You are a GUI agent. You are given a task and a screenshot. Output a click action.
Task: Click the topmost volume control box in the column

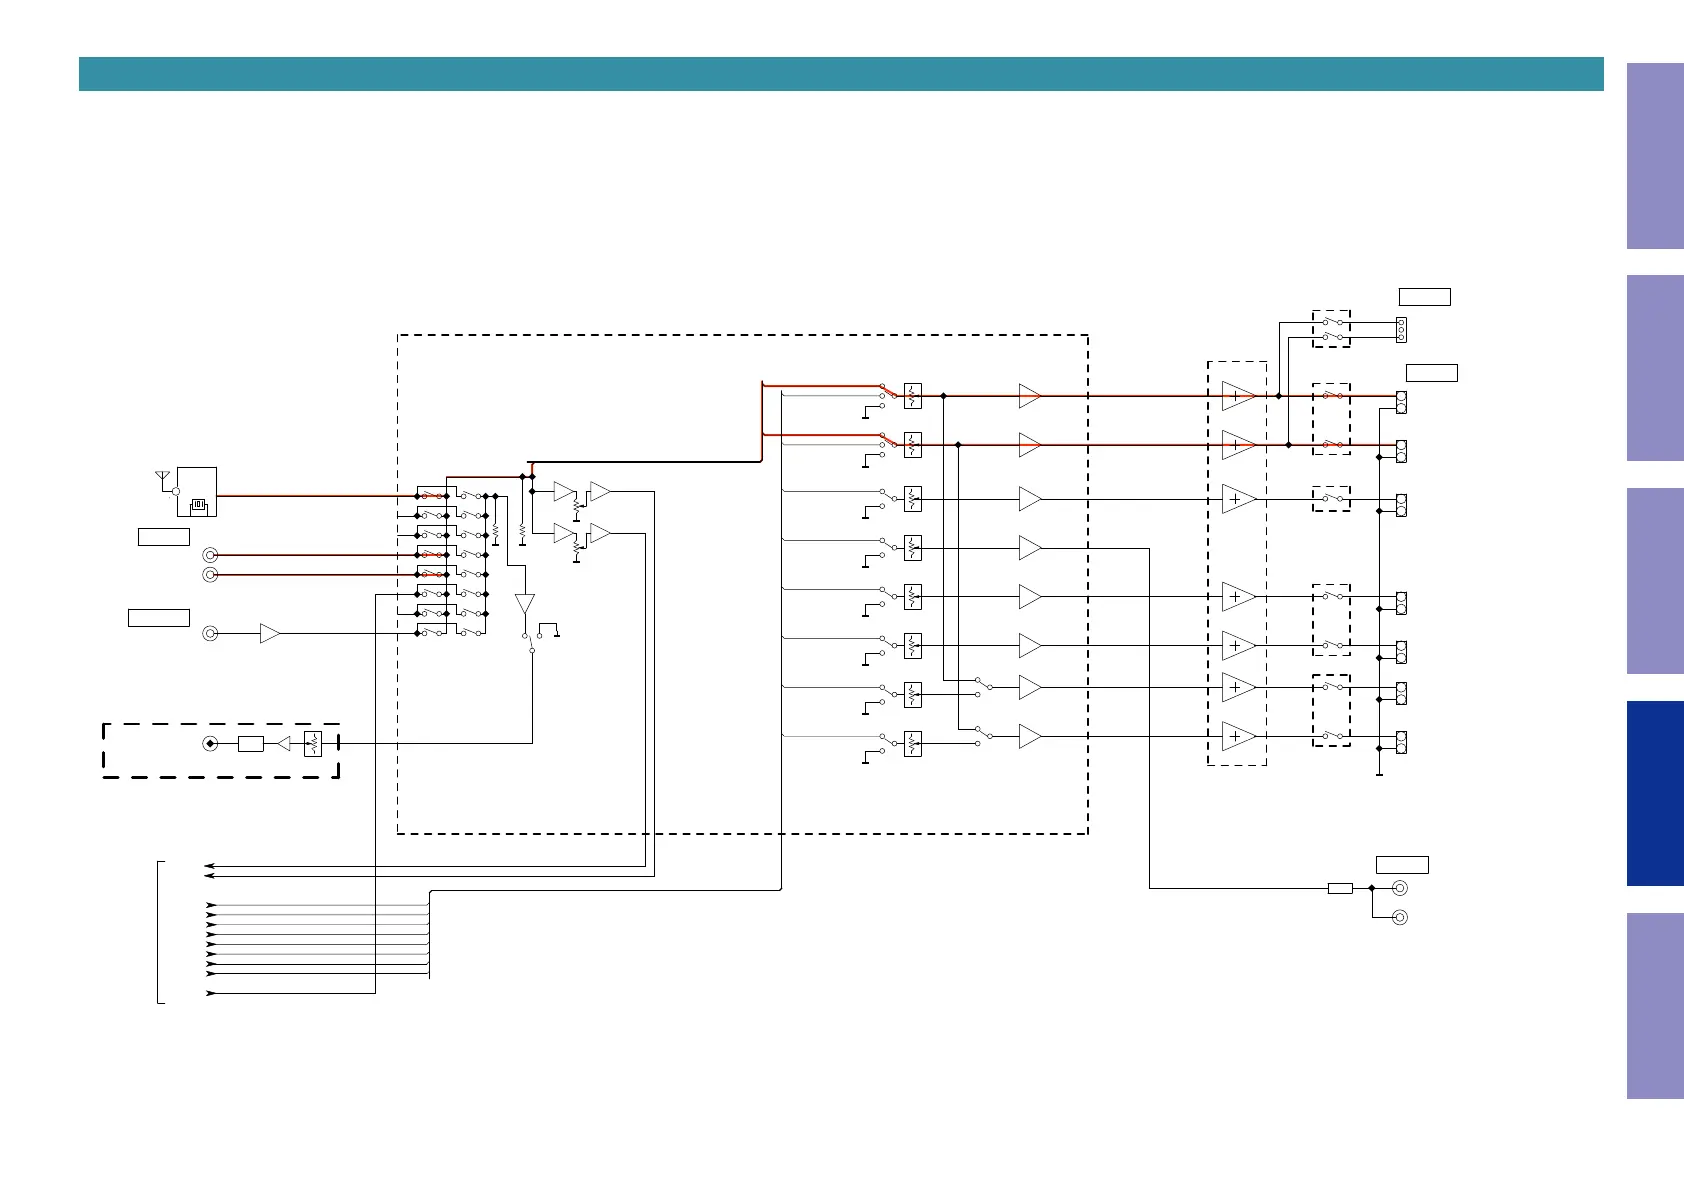tap(912, 396)
